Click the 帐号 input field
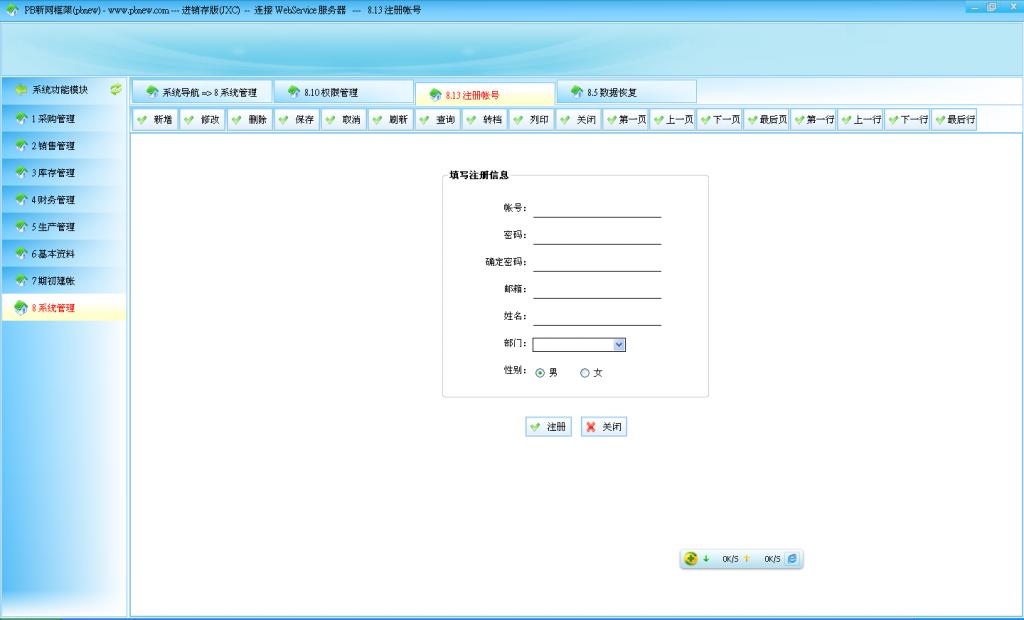 tap(597, 209)
